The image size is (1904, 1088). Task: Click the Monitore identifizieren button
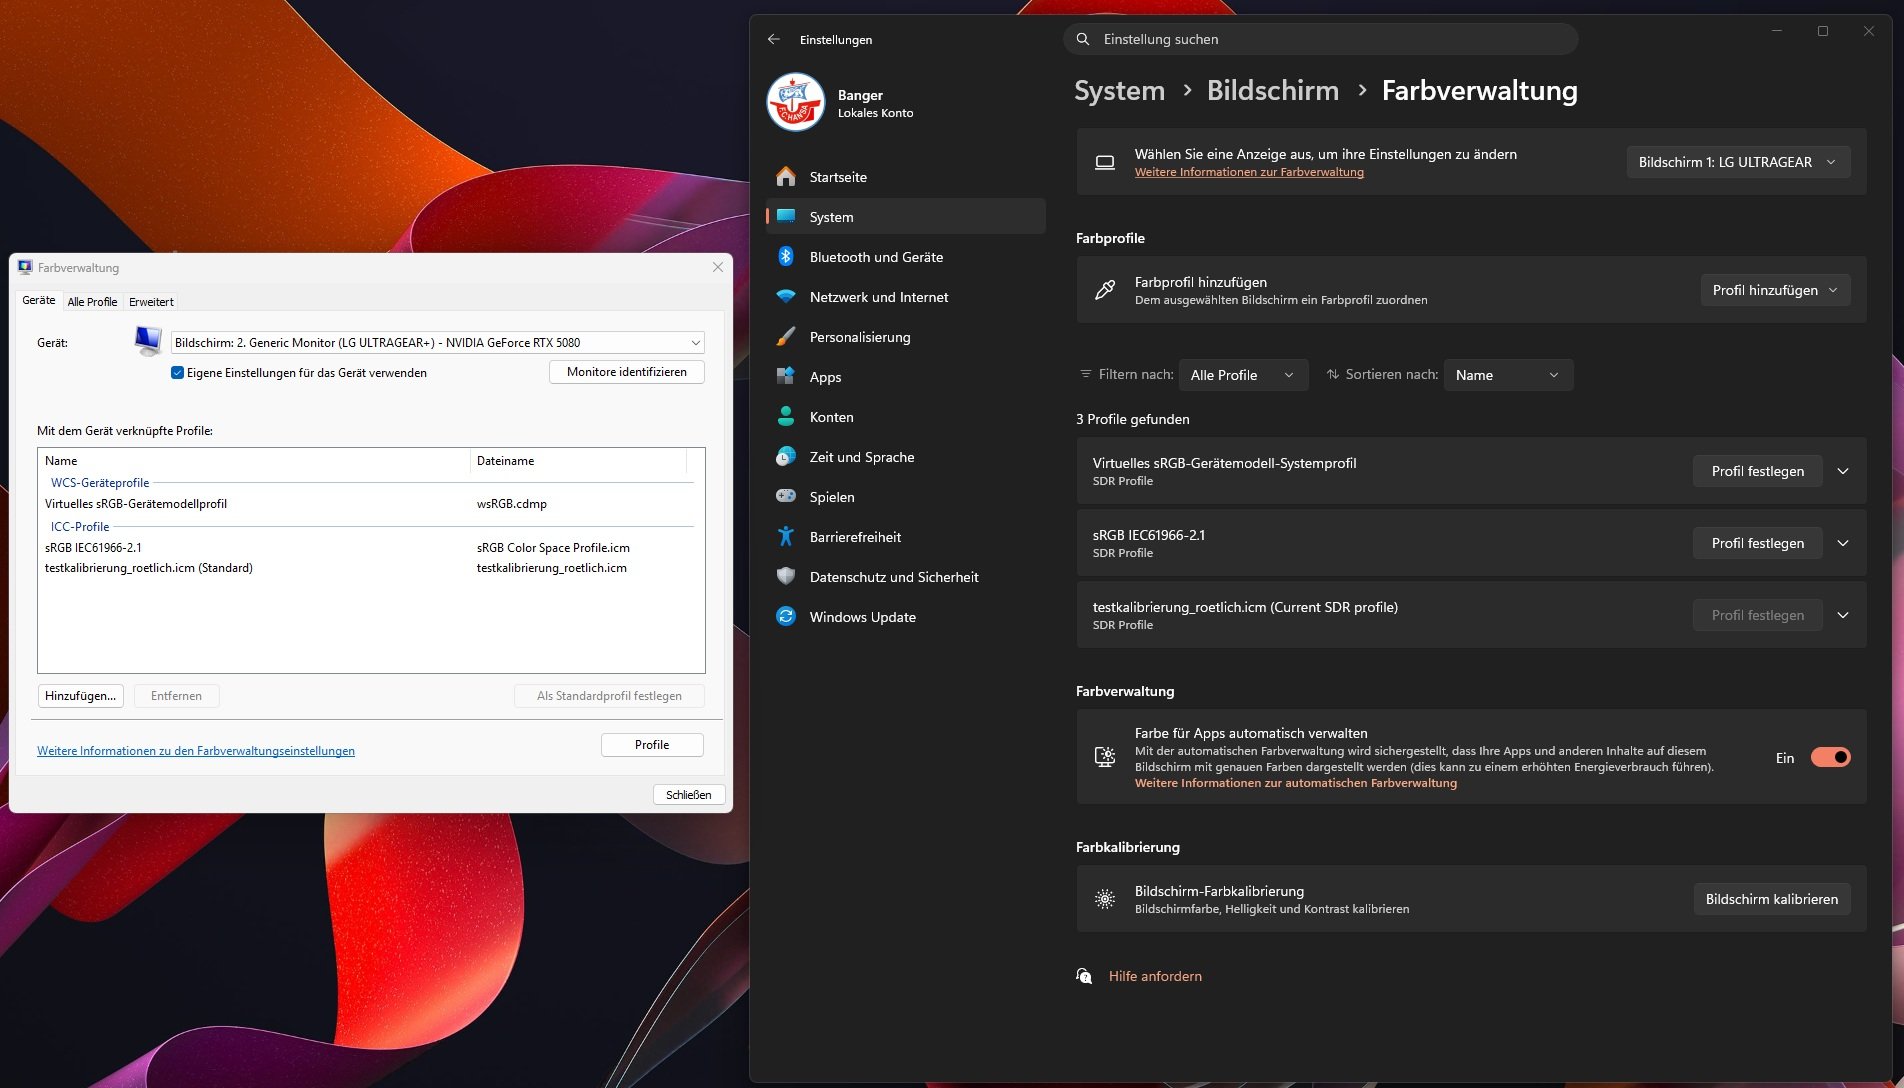(627, 372)
